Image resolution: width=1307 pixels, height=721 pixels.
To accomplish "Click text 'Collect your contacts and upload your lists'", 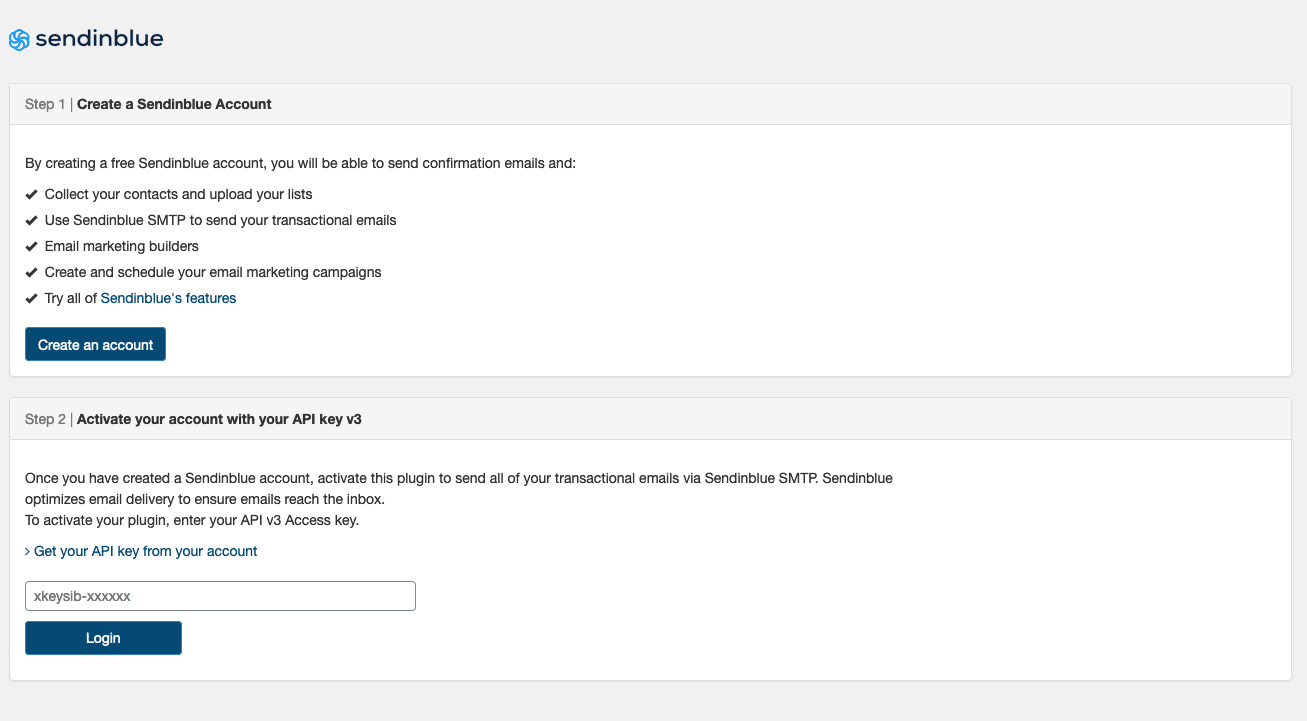I will 179,194.
